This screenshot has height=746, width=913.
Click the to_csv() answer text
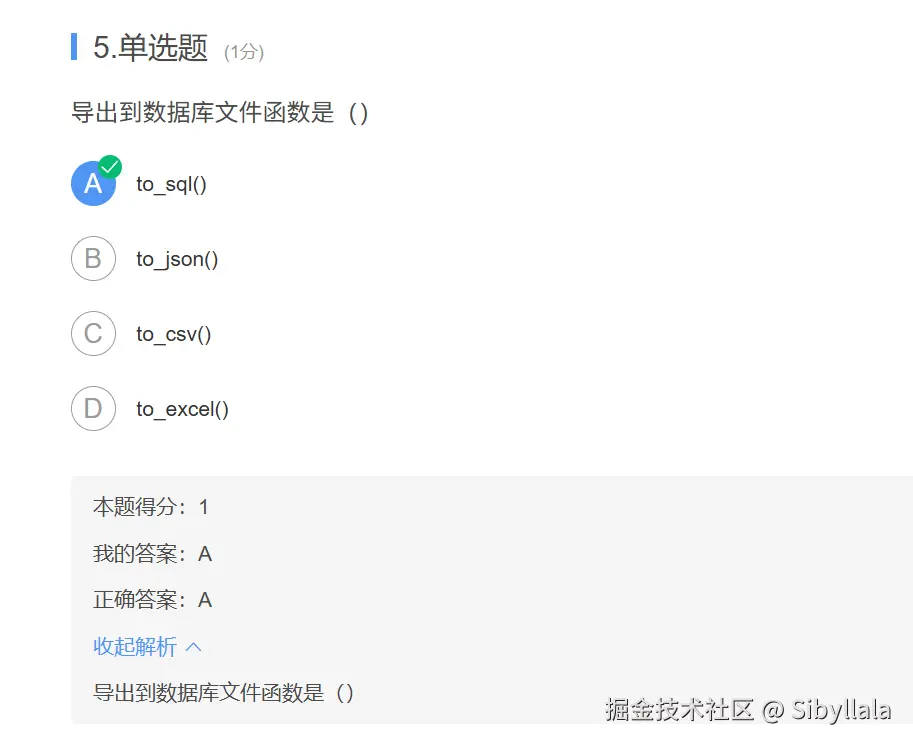point(174,334)
